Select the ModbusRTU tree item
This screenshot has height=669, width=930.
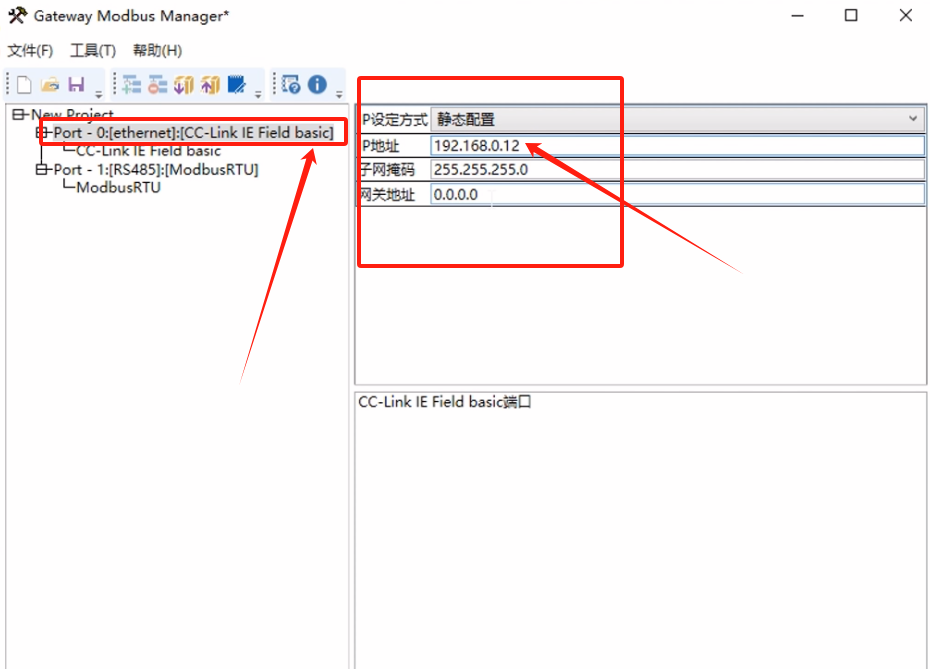(x=110, y=188)
